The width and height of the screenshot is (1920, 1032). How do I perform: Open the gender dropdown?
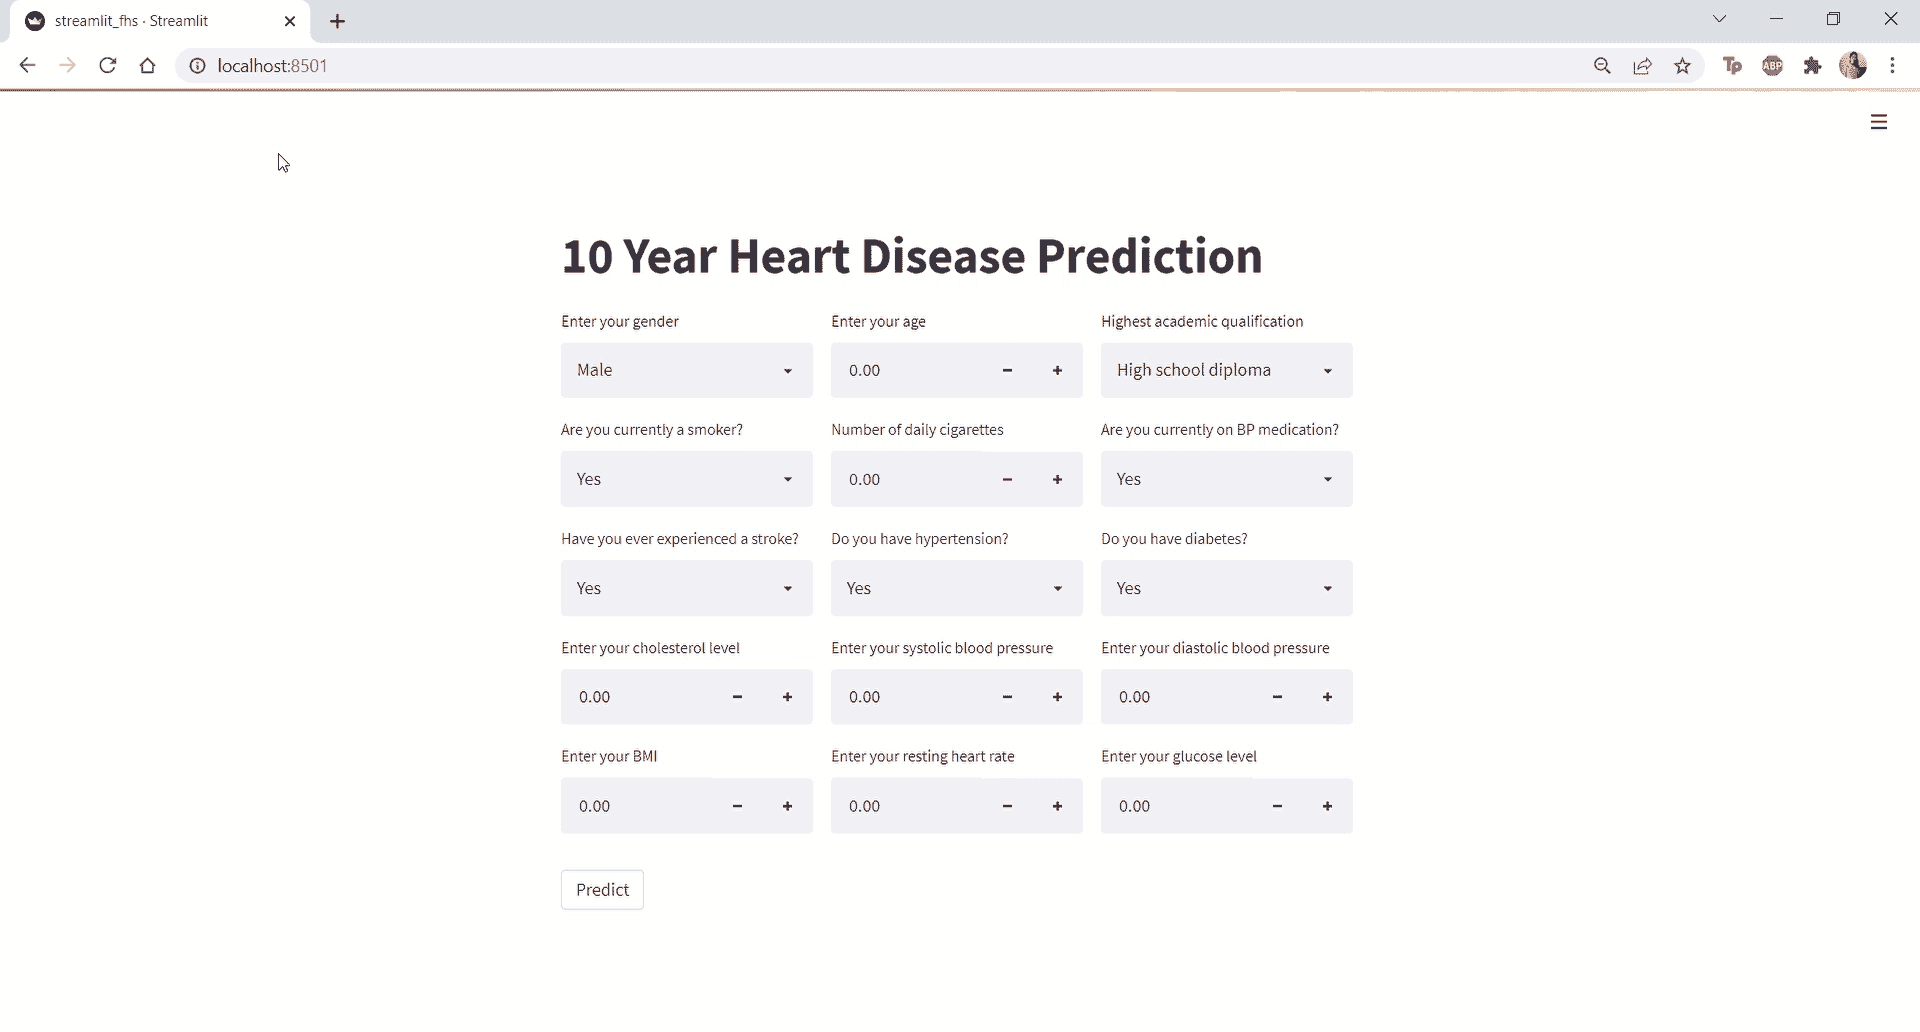tap(686, 371)
